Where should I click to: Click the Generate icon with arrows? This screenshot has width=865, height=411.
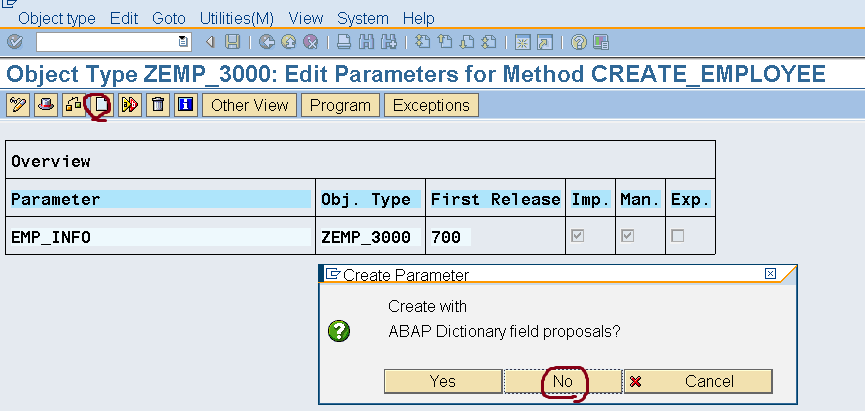click(x=130, y=105)
